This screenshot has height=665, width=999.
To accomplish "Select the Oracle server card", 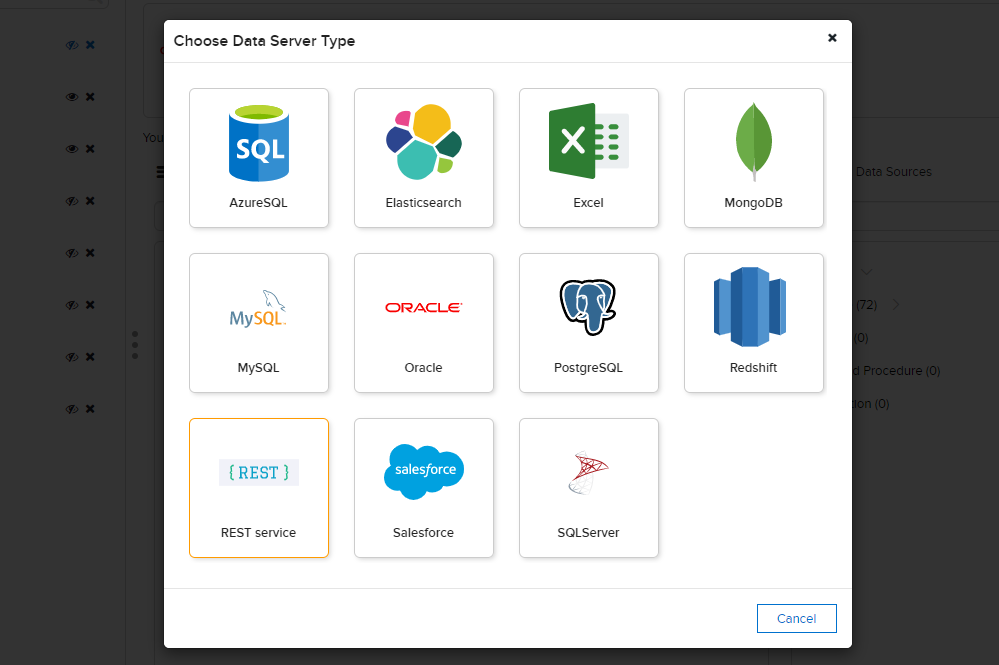I will [424, 323].
